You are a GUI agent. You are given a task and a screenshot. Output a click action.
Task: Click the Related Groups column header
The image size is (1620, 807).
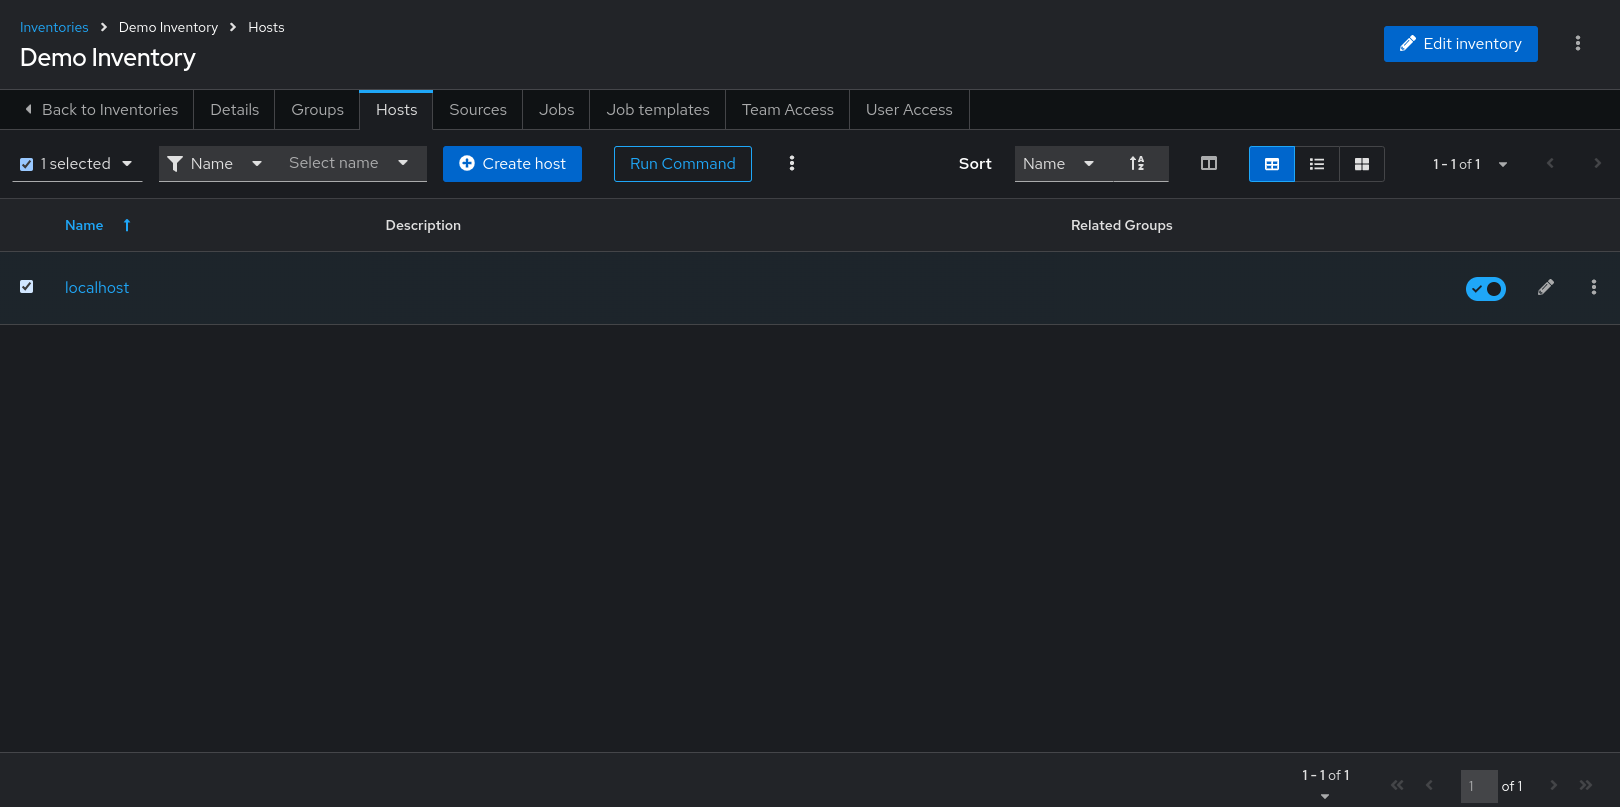tap(1122, 225)
